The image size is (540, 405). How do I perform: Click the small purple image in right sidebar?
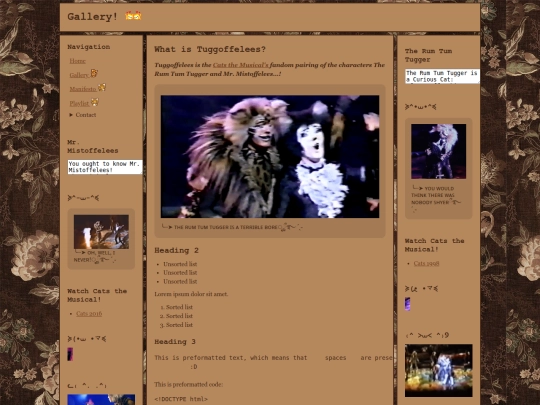click(407, 304)
